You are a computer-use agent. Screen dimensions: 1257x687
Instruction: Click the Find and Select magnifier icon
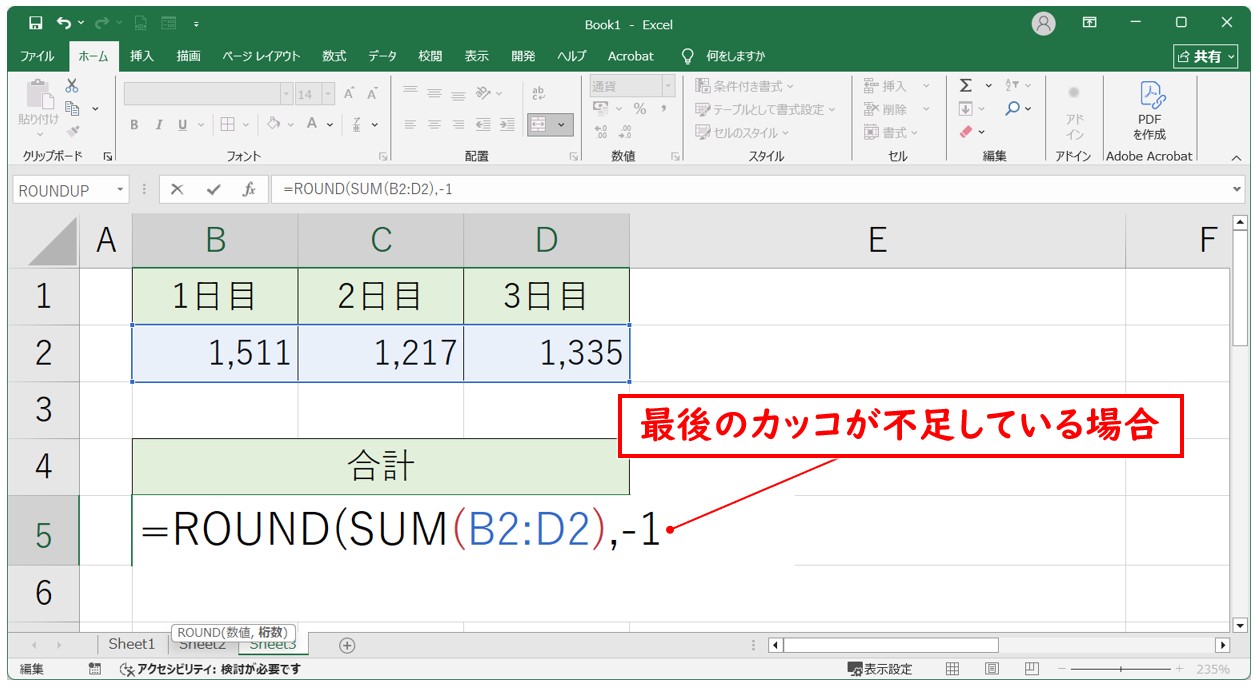pos(1013,109)
